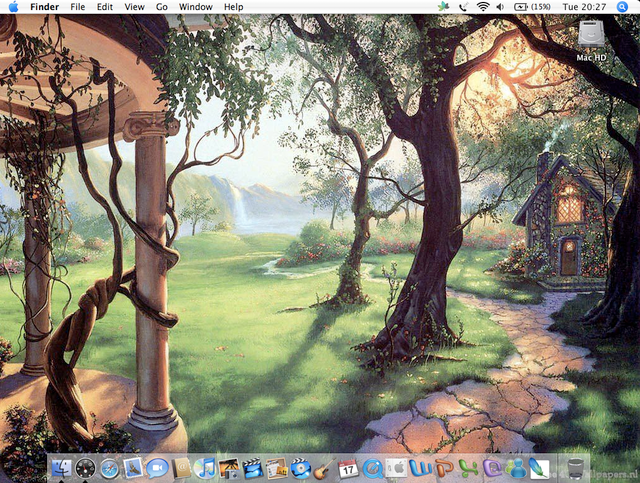Launch Microsoft PowerPoint from dock
Image resolution: width=640 pixels, height=483 pixels.
pos(444,468)
